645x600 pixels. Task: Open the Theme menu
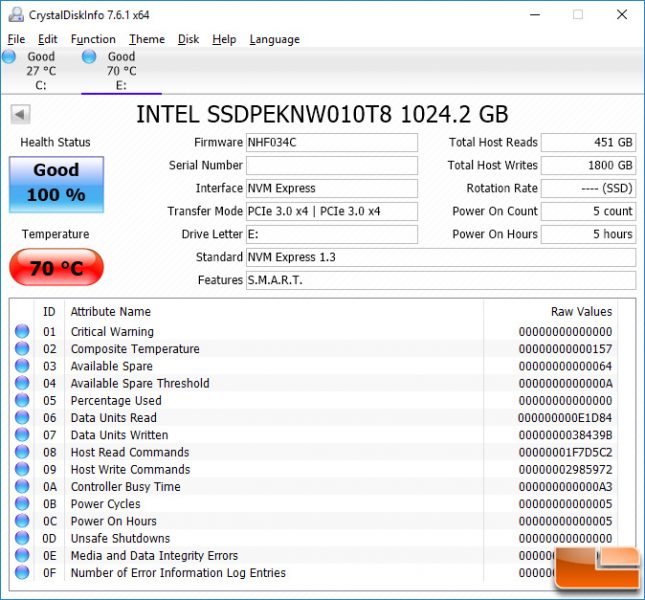tap(147, 39)
